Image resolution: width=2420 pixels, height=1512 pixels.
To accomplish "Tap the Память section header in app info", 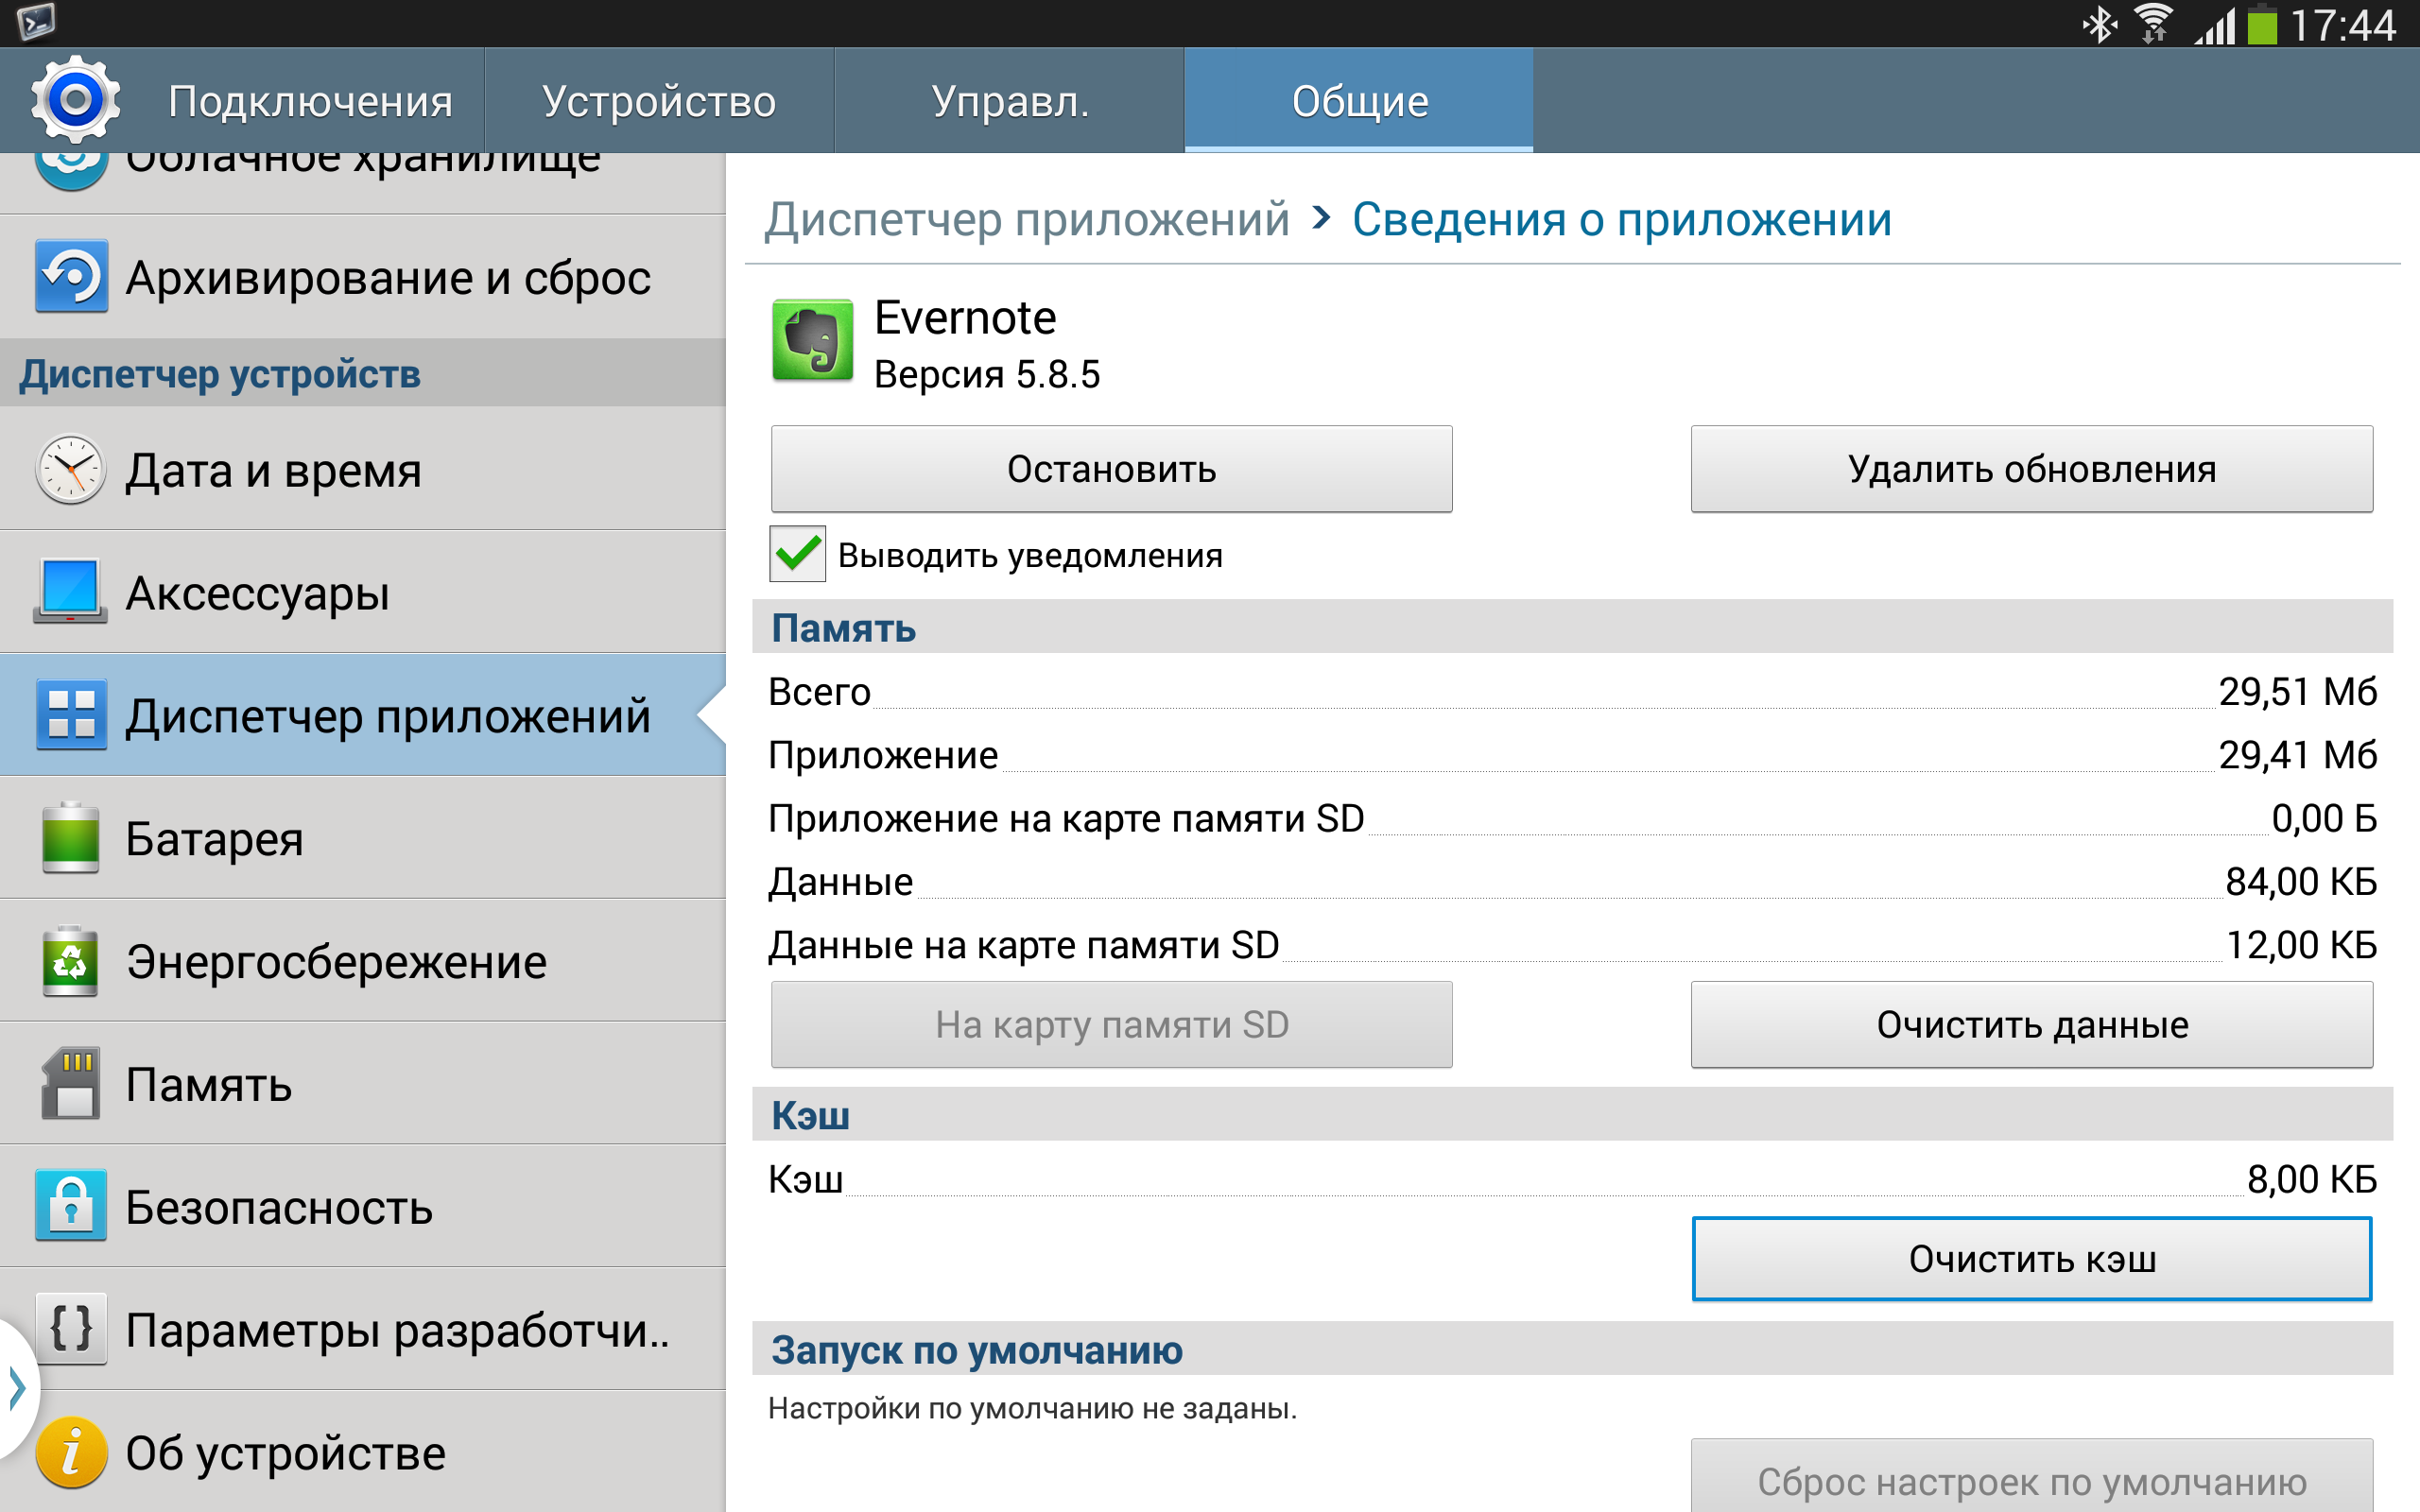I will click(x=1572, y=627).
